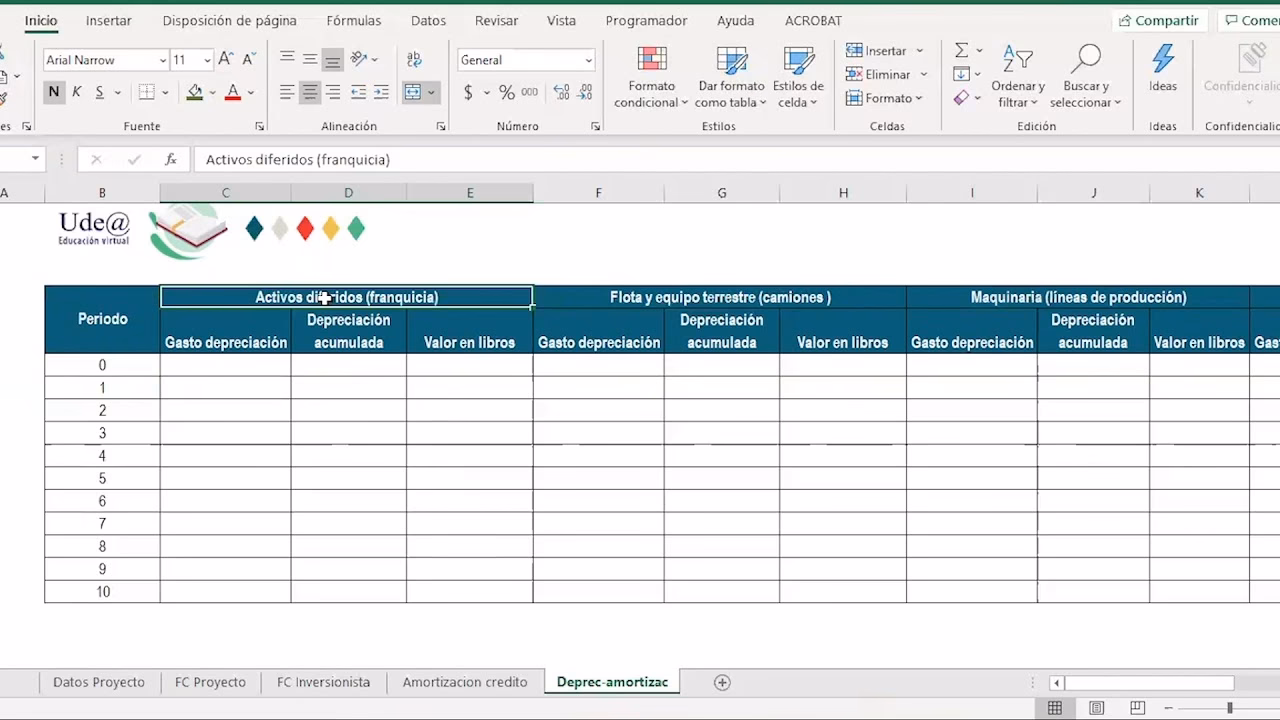This screenshot has height=720, width=1280.
Task: Click the AutoSum sigma icon
Action: 961,50
